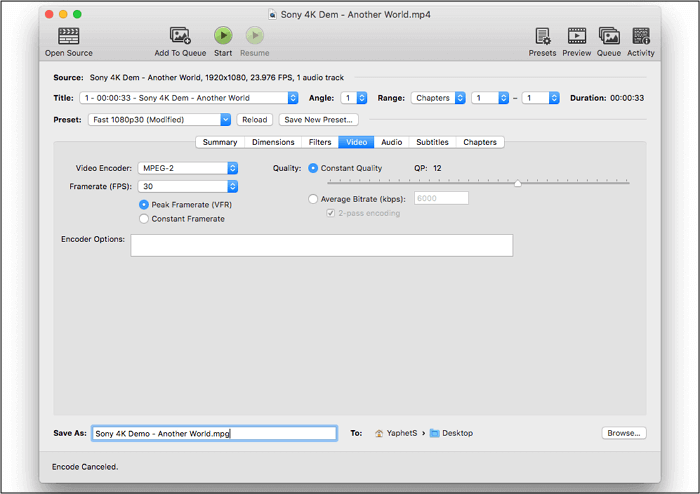Image resolution: width=700 pixels, height=494 pixels.
Task: Click the QP quality slider thumb
Action: [x=517, y=183]
